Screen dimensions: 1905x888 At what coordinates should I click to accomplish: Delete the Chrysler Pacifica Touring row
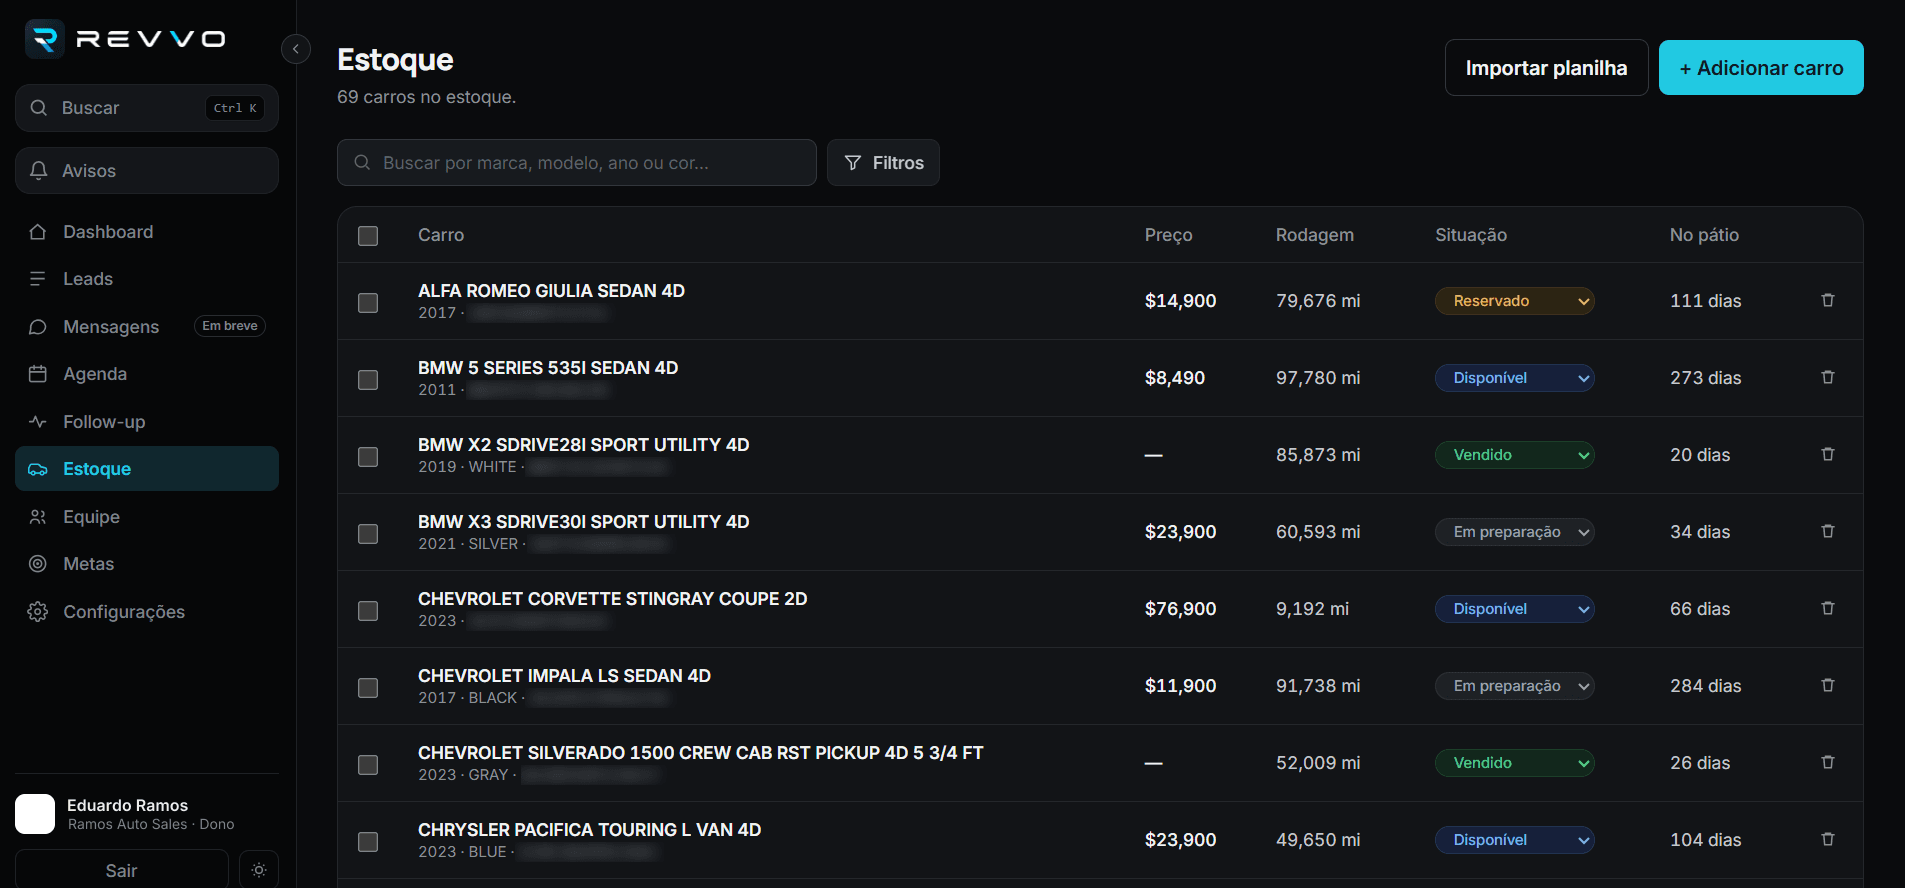click(1828, 839)
